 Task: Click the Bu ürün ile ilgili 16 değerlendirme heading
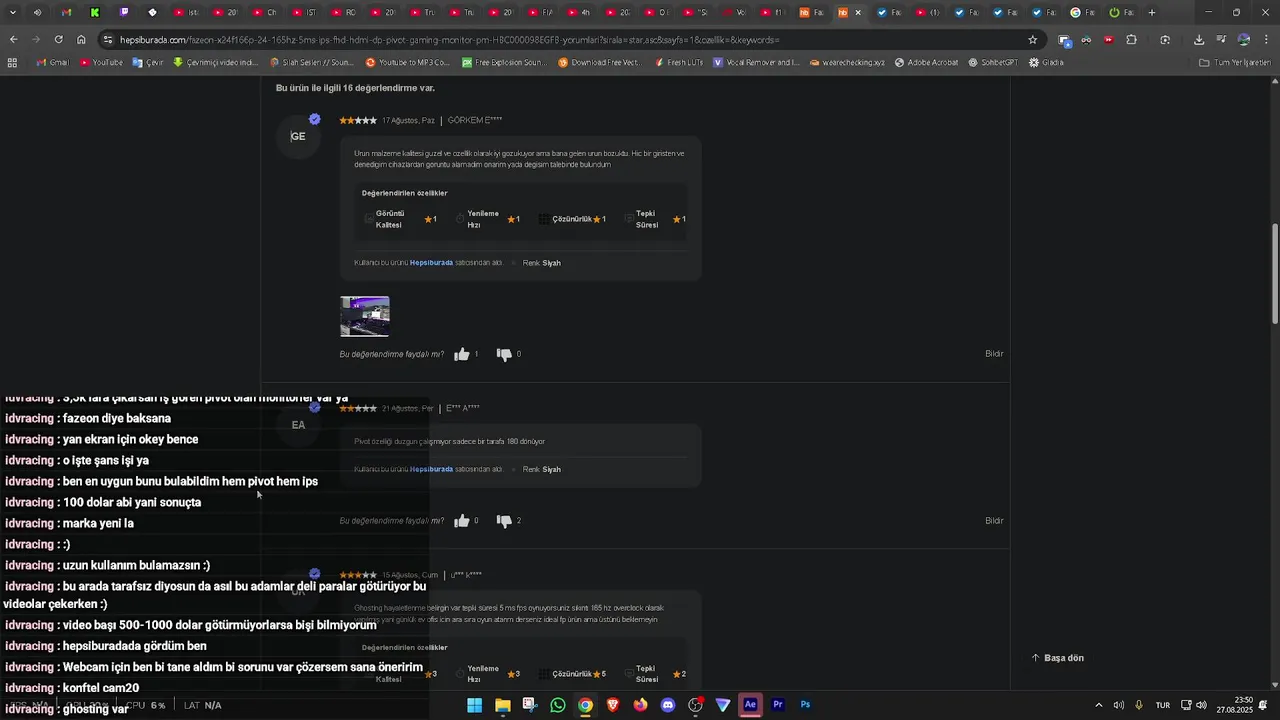click(x=355, y=88)
